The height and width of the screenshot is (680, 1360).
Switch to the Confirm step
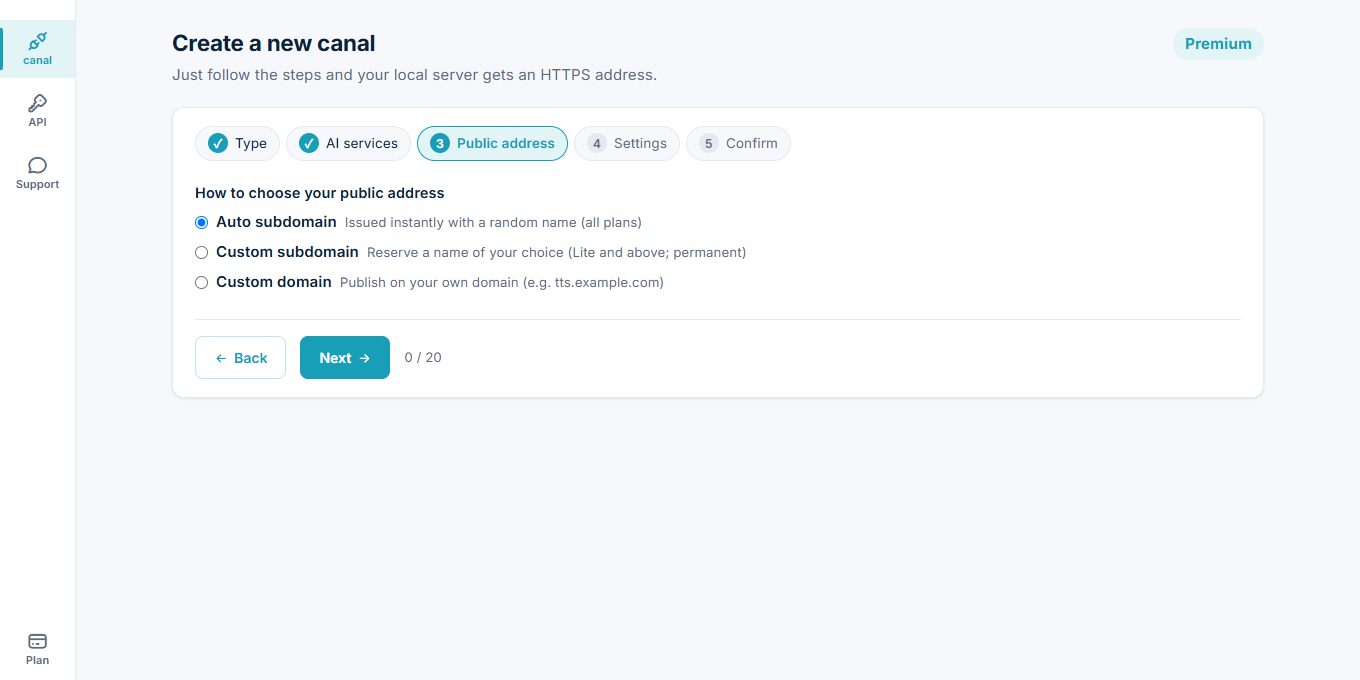[738, 143]
